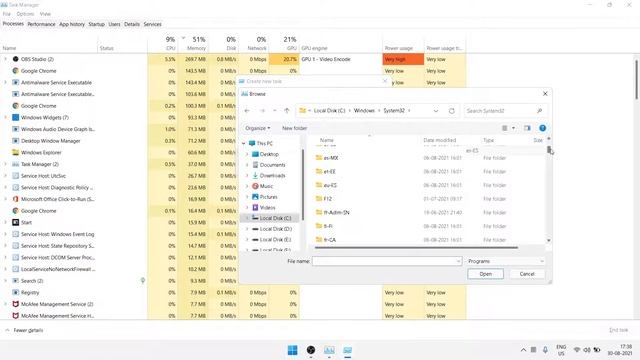Click the change view icon in Browse toolbar
The width and height of the screenshot is (640, 360).
tap(504, 128)
